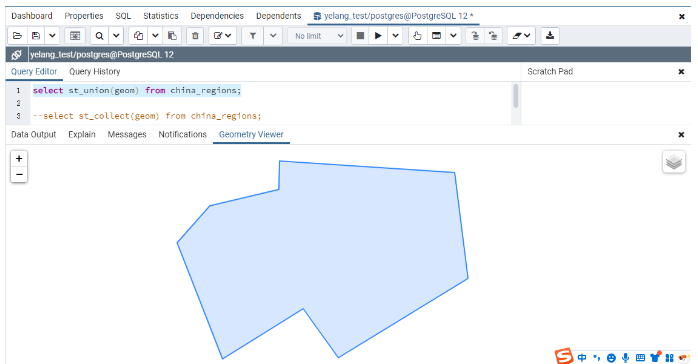Close the query tool panel with top X
This screenshot has width=698, height=364.
pos(682,16)
